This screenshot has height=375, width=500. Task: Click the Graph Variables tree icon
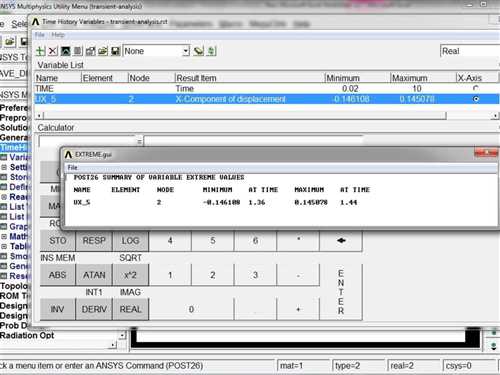pos(4,227)
